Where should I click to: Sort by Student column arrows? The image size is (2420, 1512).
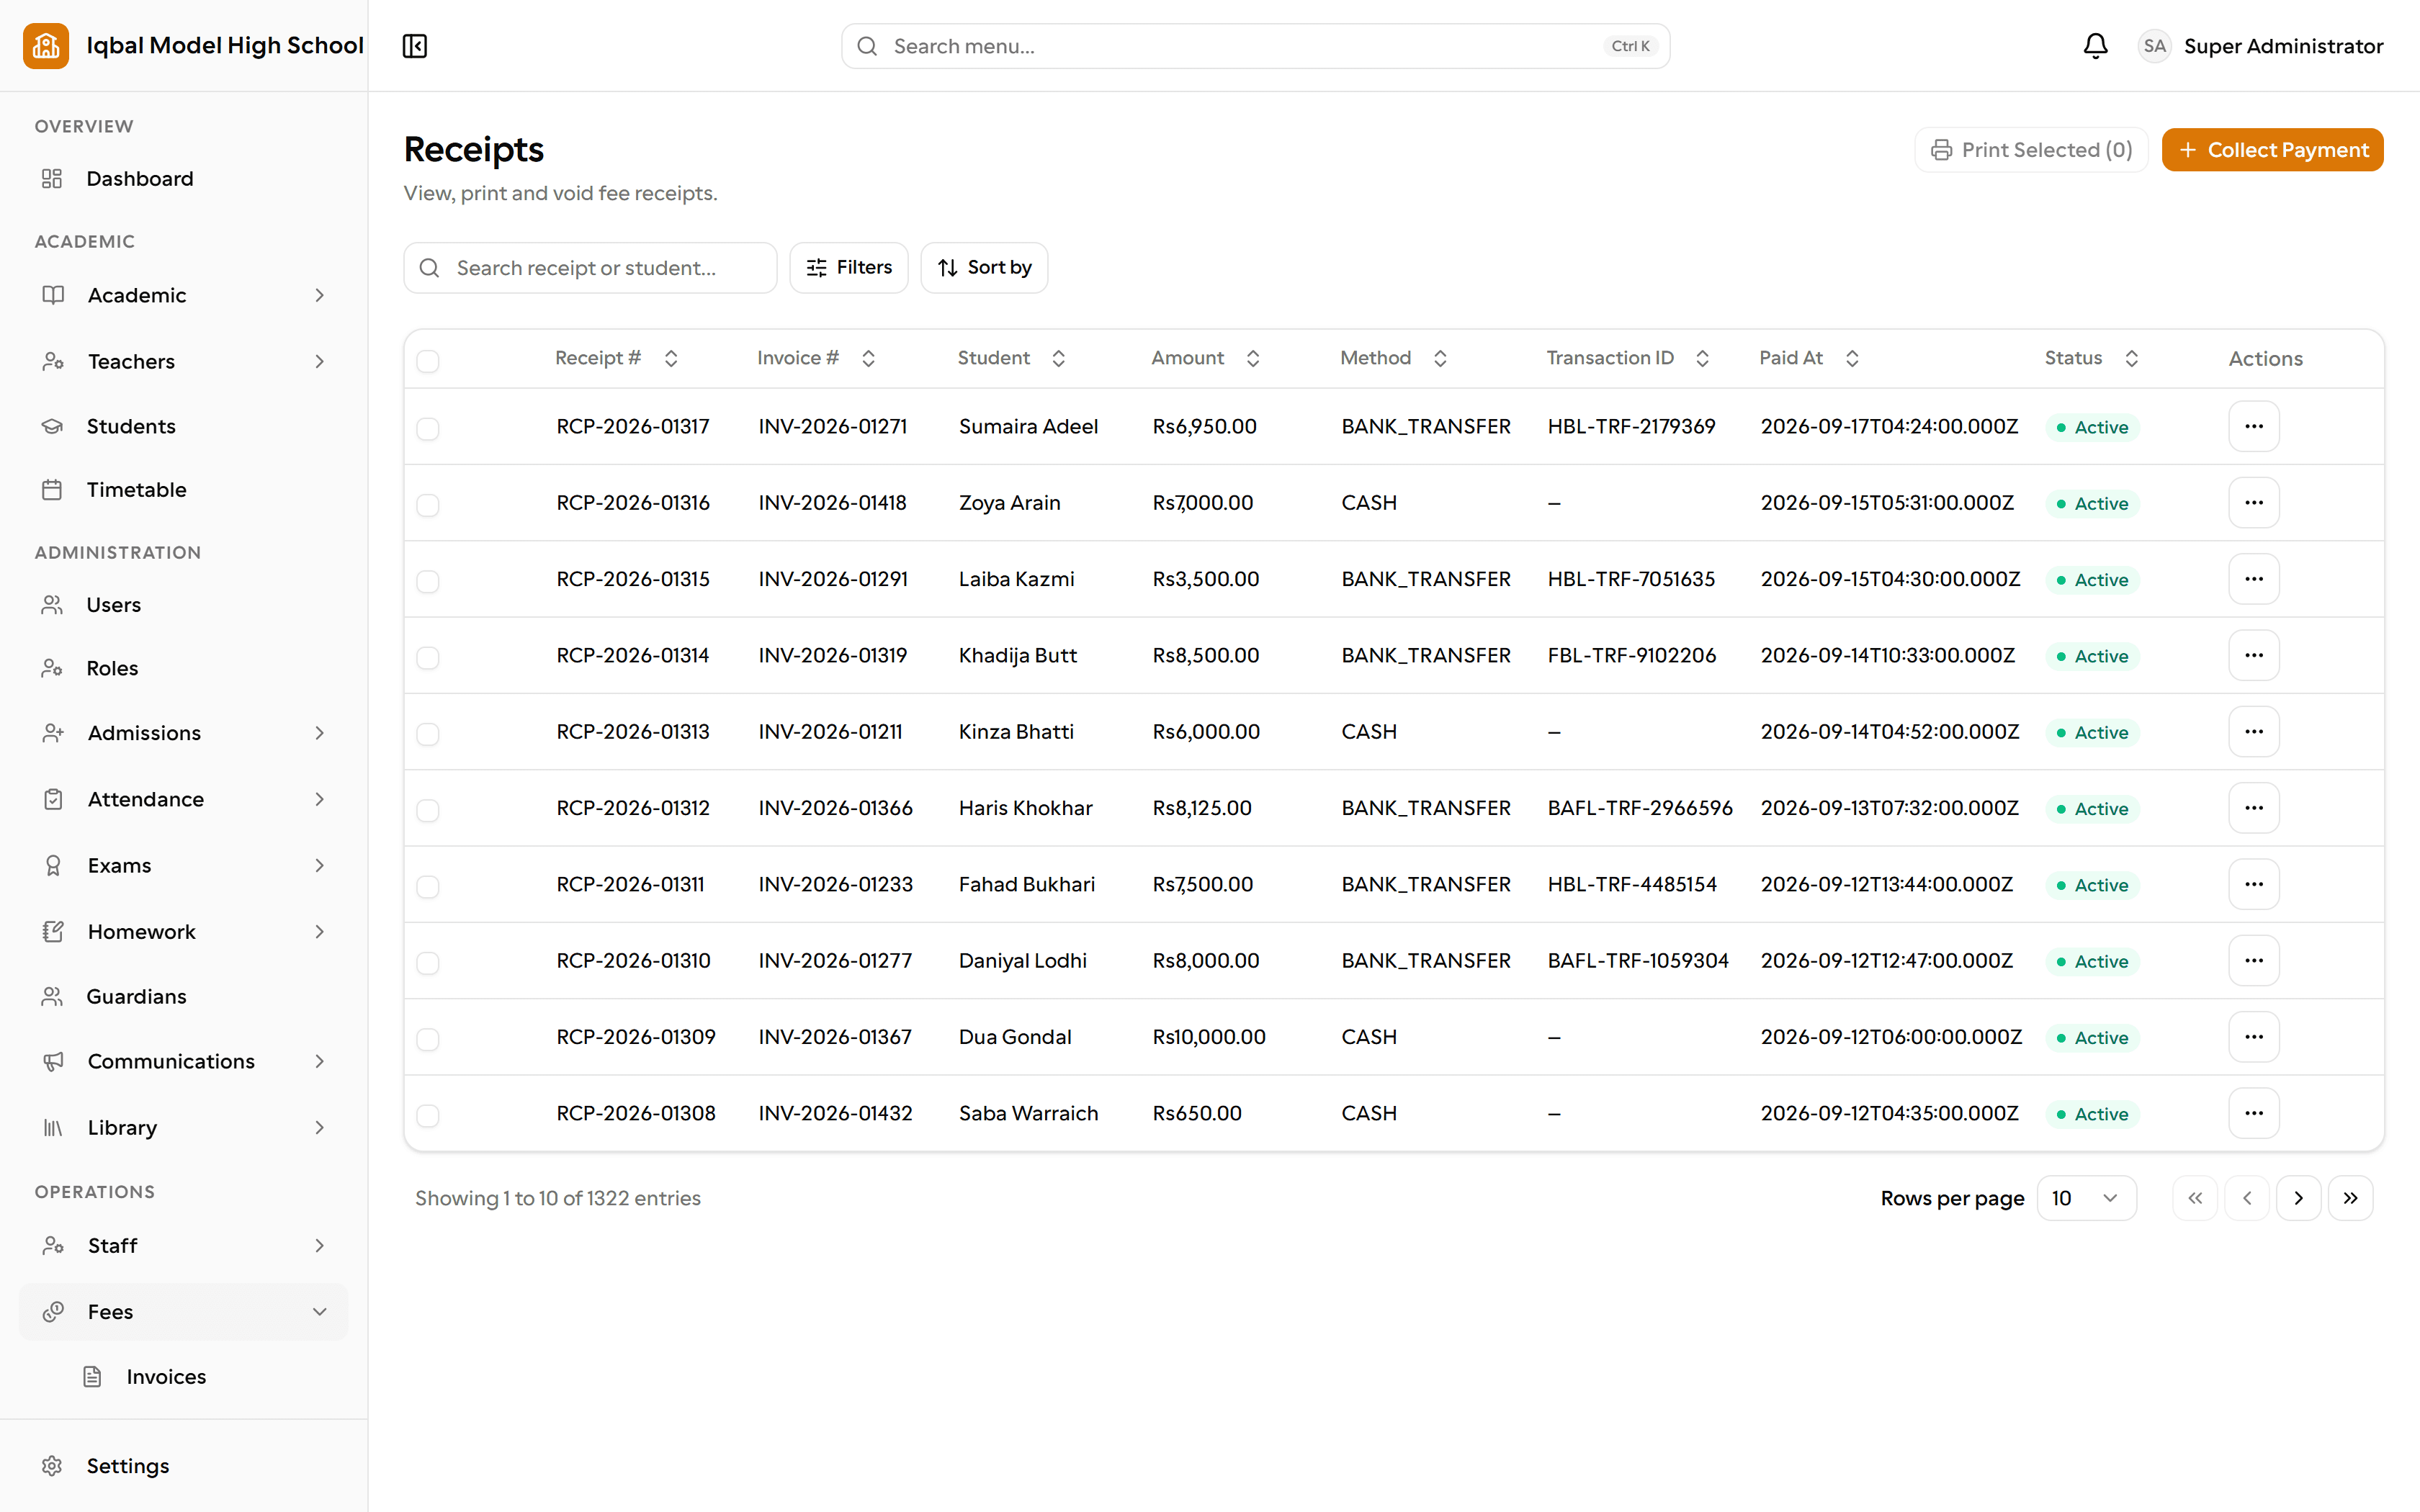coord(1058,358)
